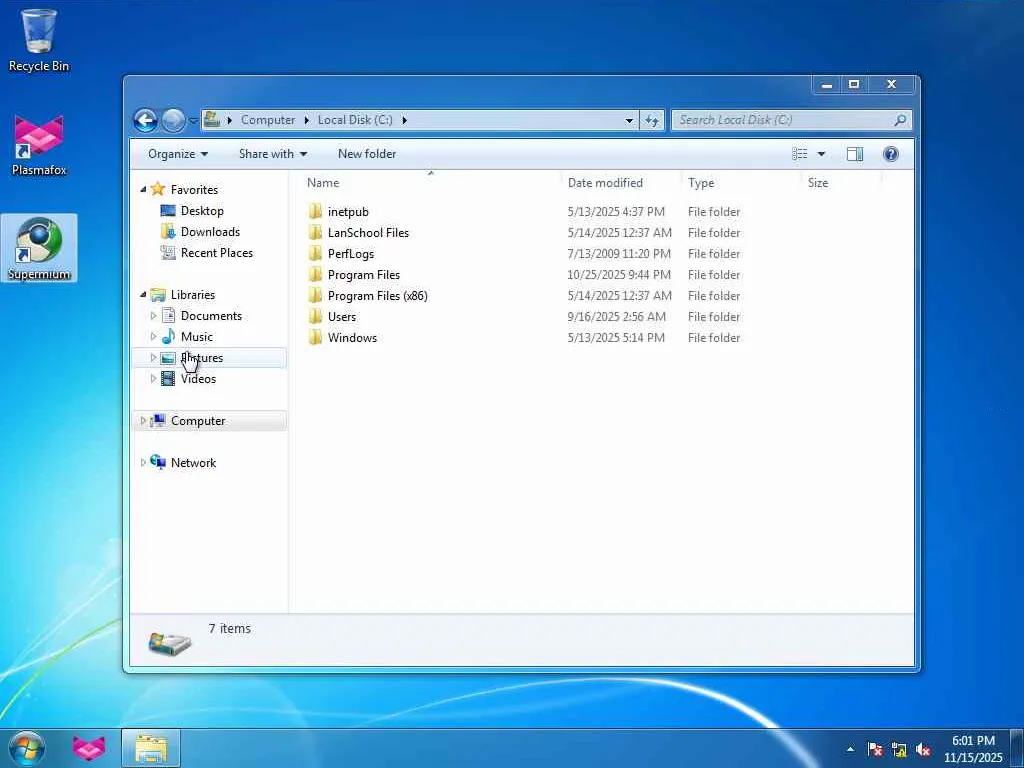Select the inetpub folder icon
Image resolution: width=1024 pixels, height=768 pixels.
(315, 211)
